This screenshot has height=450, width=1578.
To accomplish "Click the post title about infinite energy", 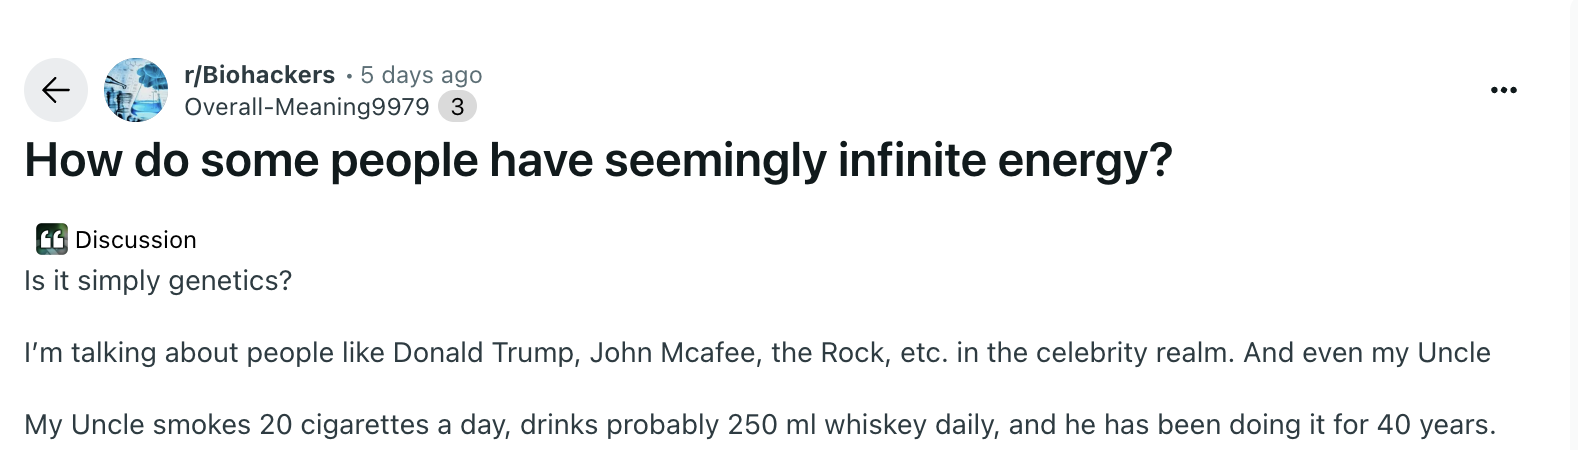I will (598, 161).
